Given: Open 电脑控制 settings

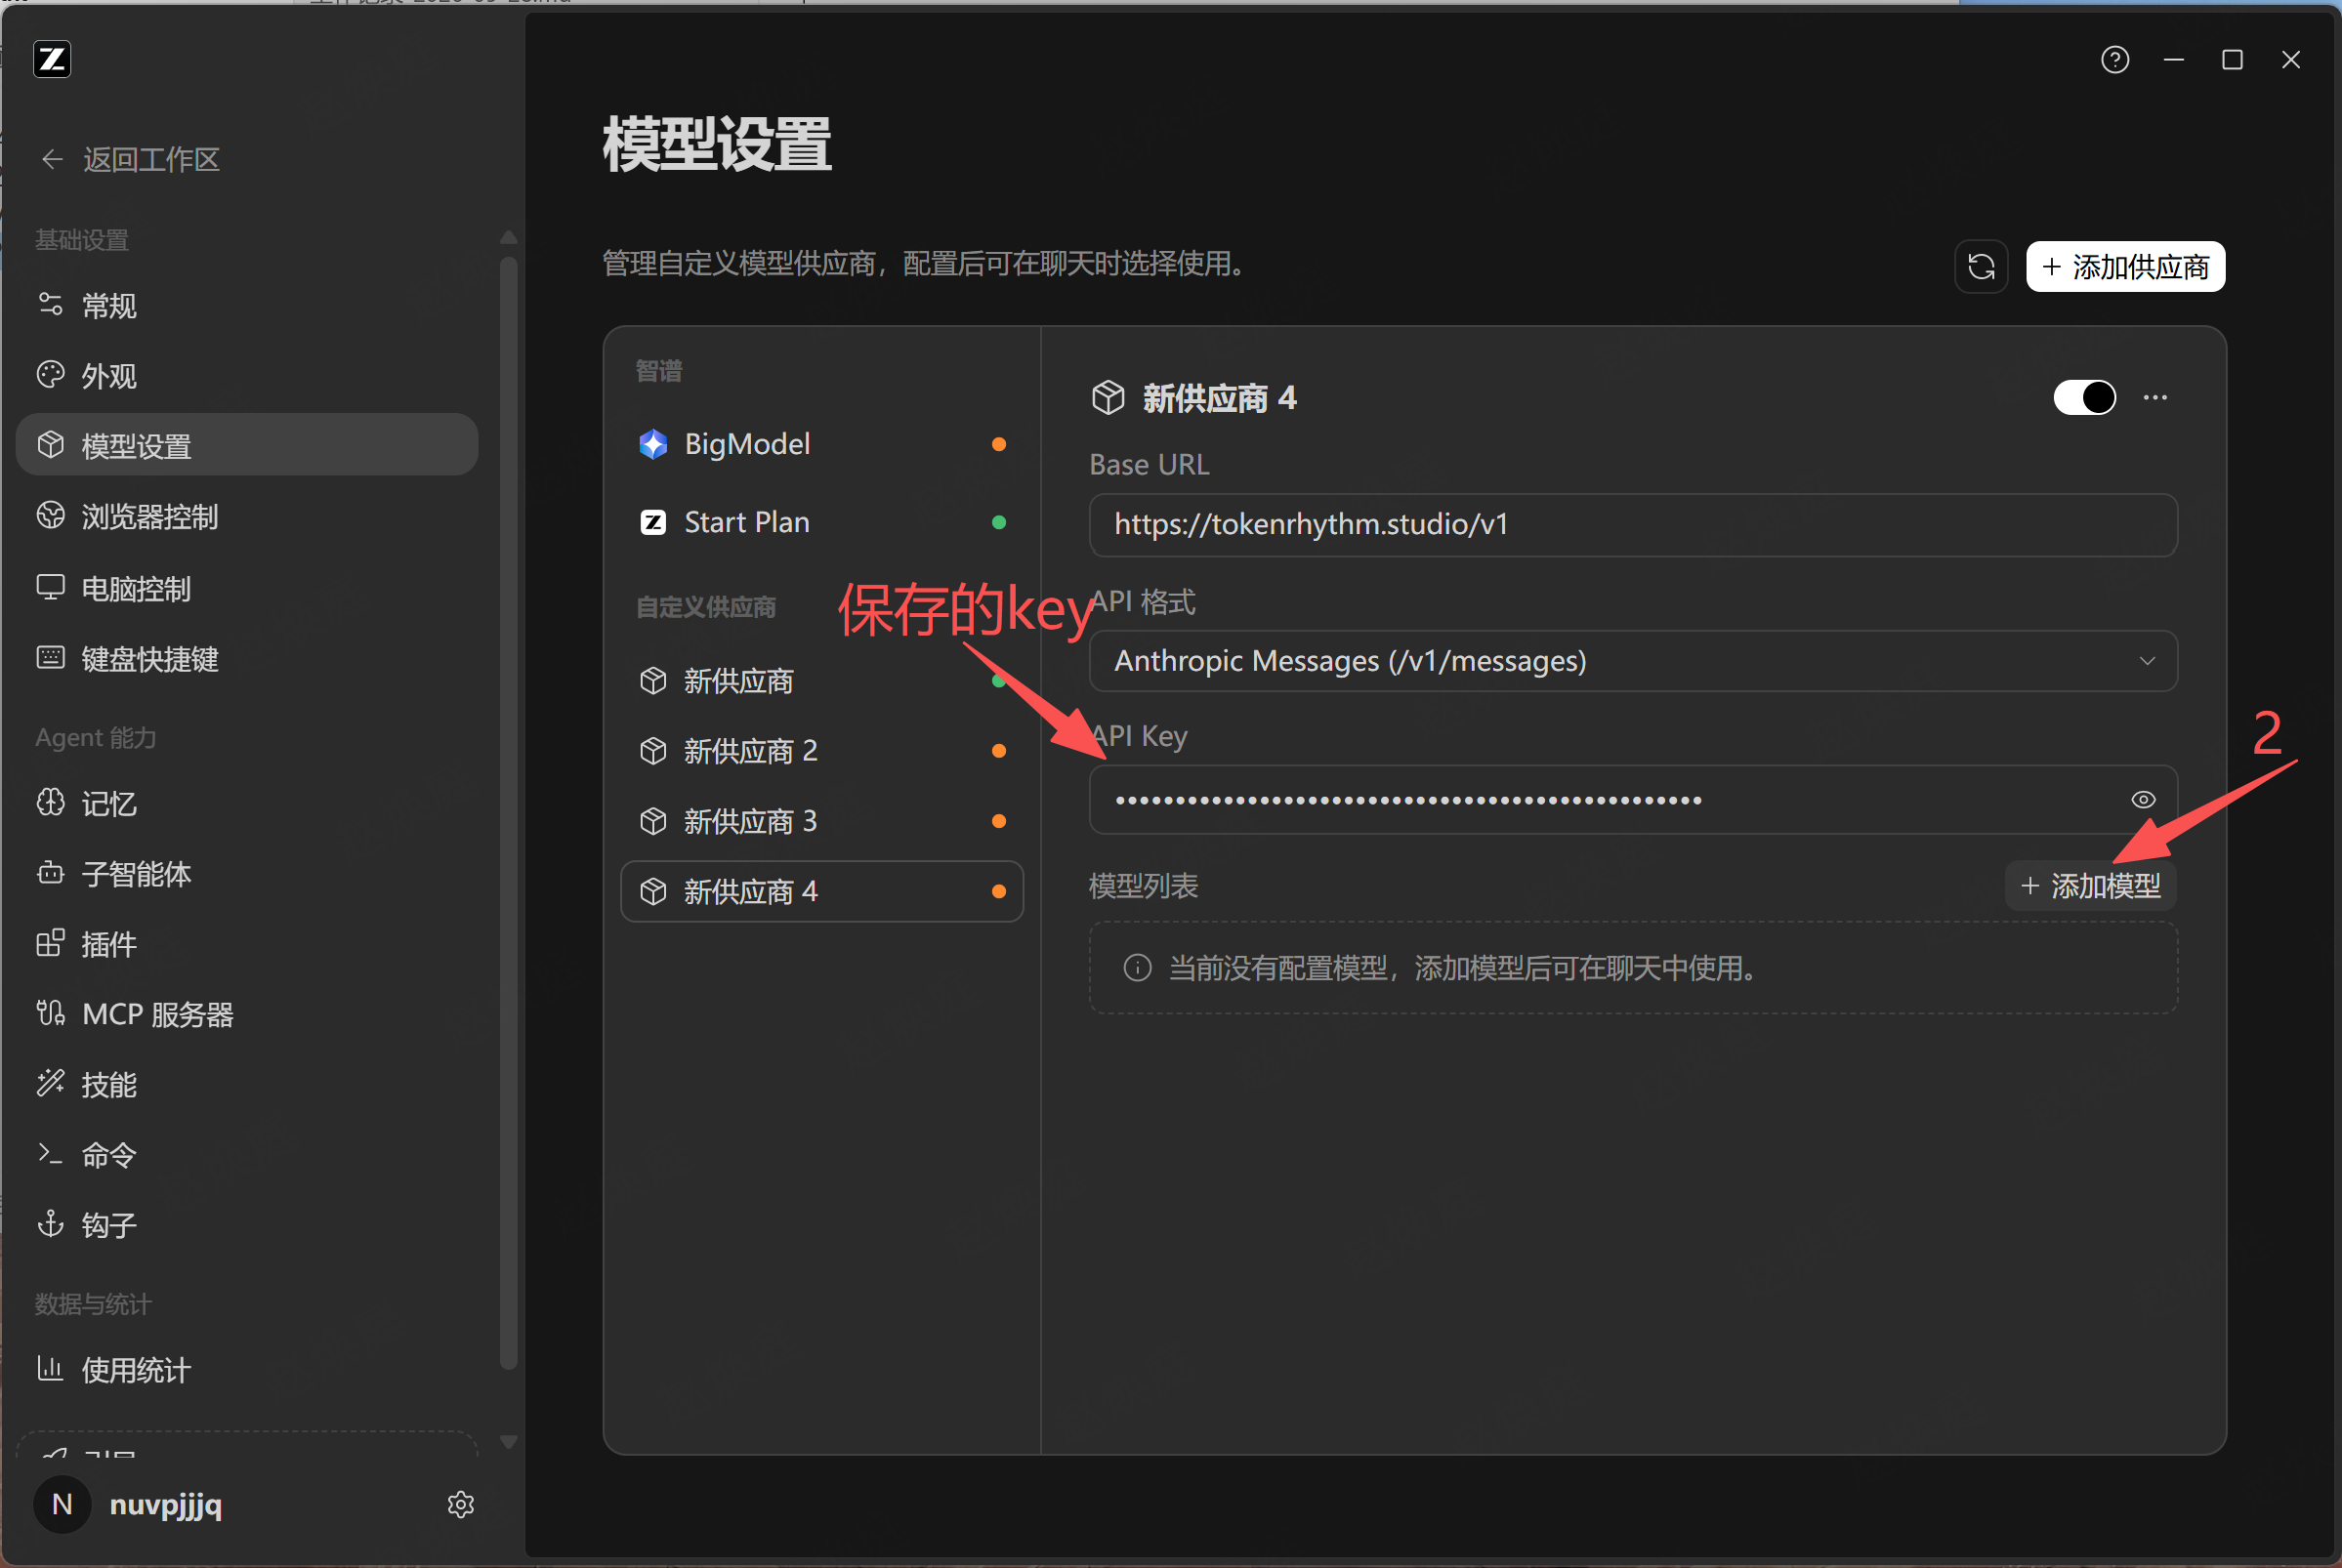Looking at the screenshot, I should coord(246,589).
